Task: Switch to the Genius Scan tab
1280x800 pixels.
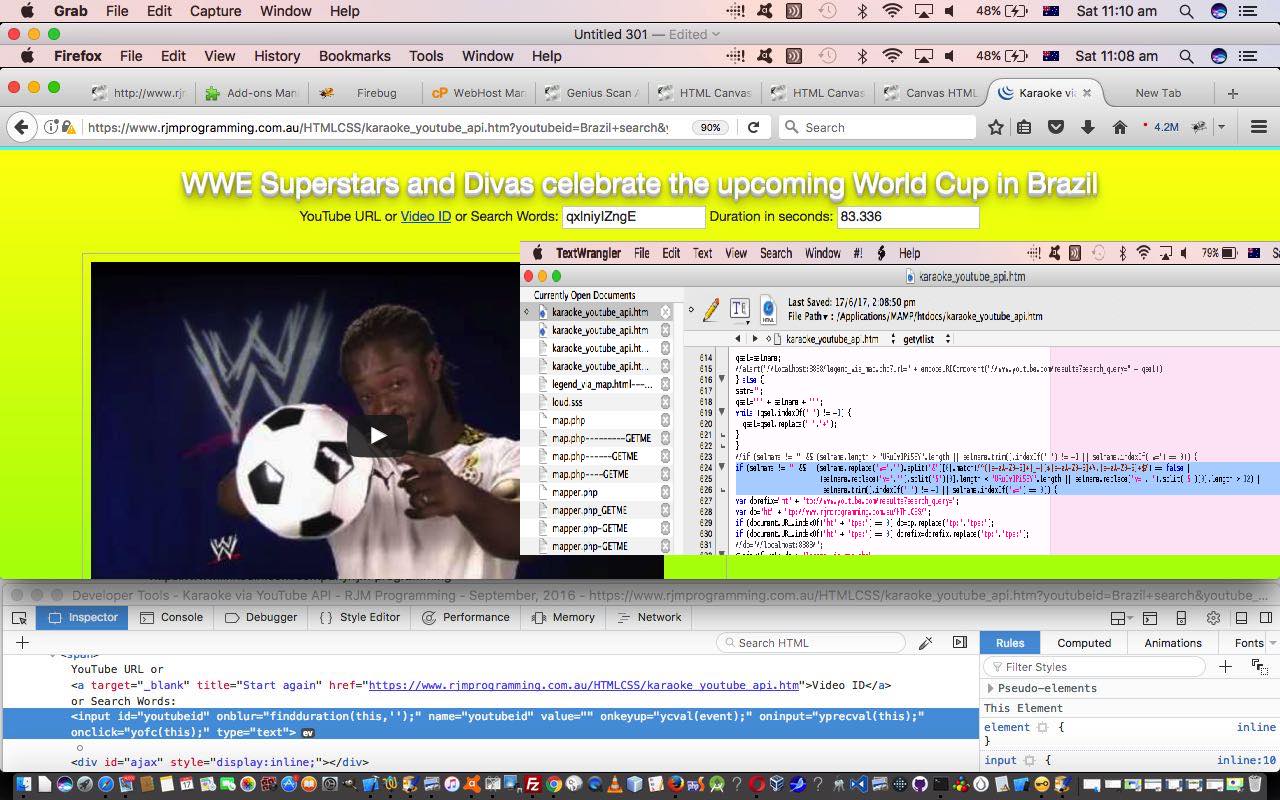Action: pyautogui.click(x=591, y=93)
